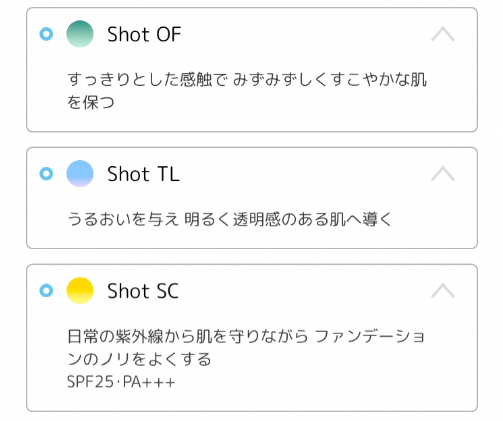The width and height of the screenshot is (503, 421).
Task: Click the ンのノリをよくする line in Shot SC card
Action: click(139, 359)
